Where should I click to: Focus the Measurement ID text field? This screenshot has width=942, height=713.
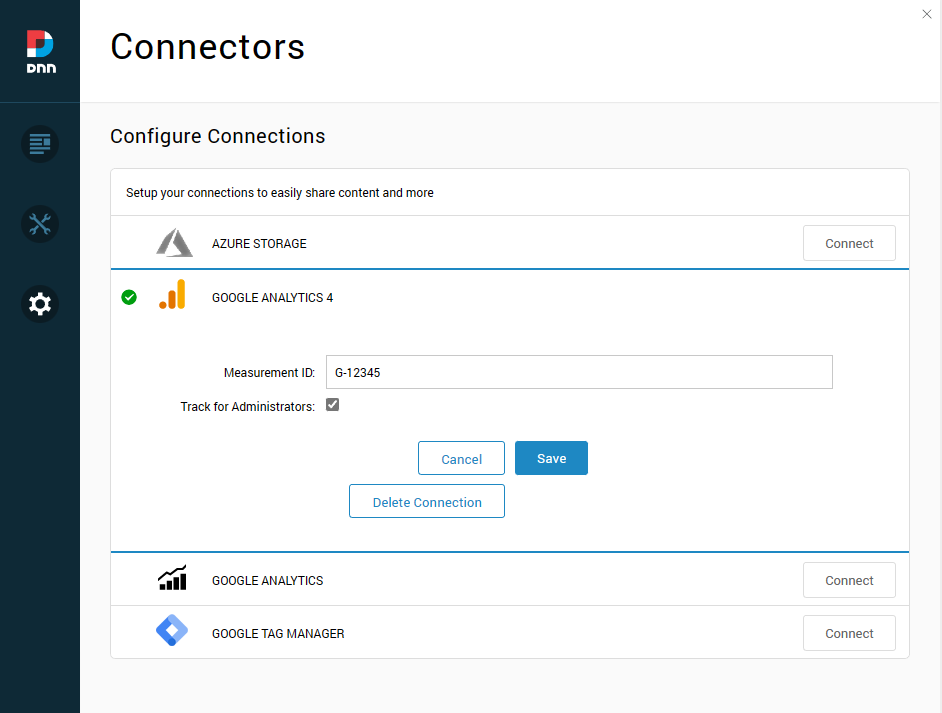(579, 372)
